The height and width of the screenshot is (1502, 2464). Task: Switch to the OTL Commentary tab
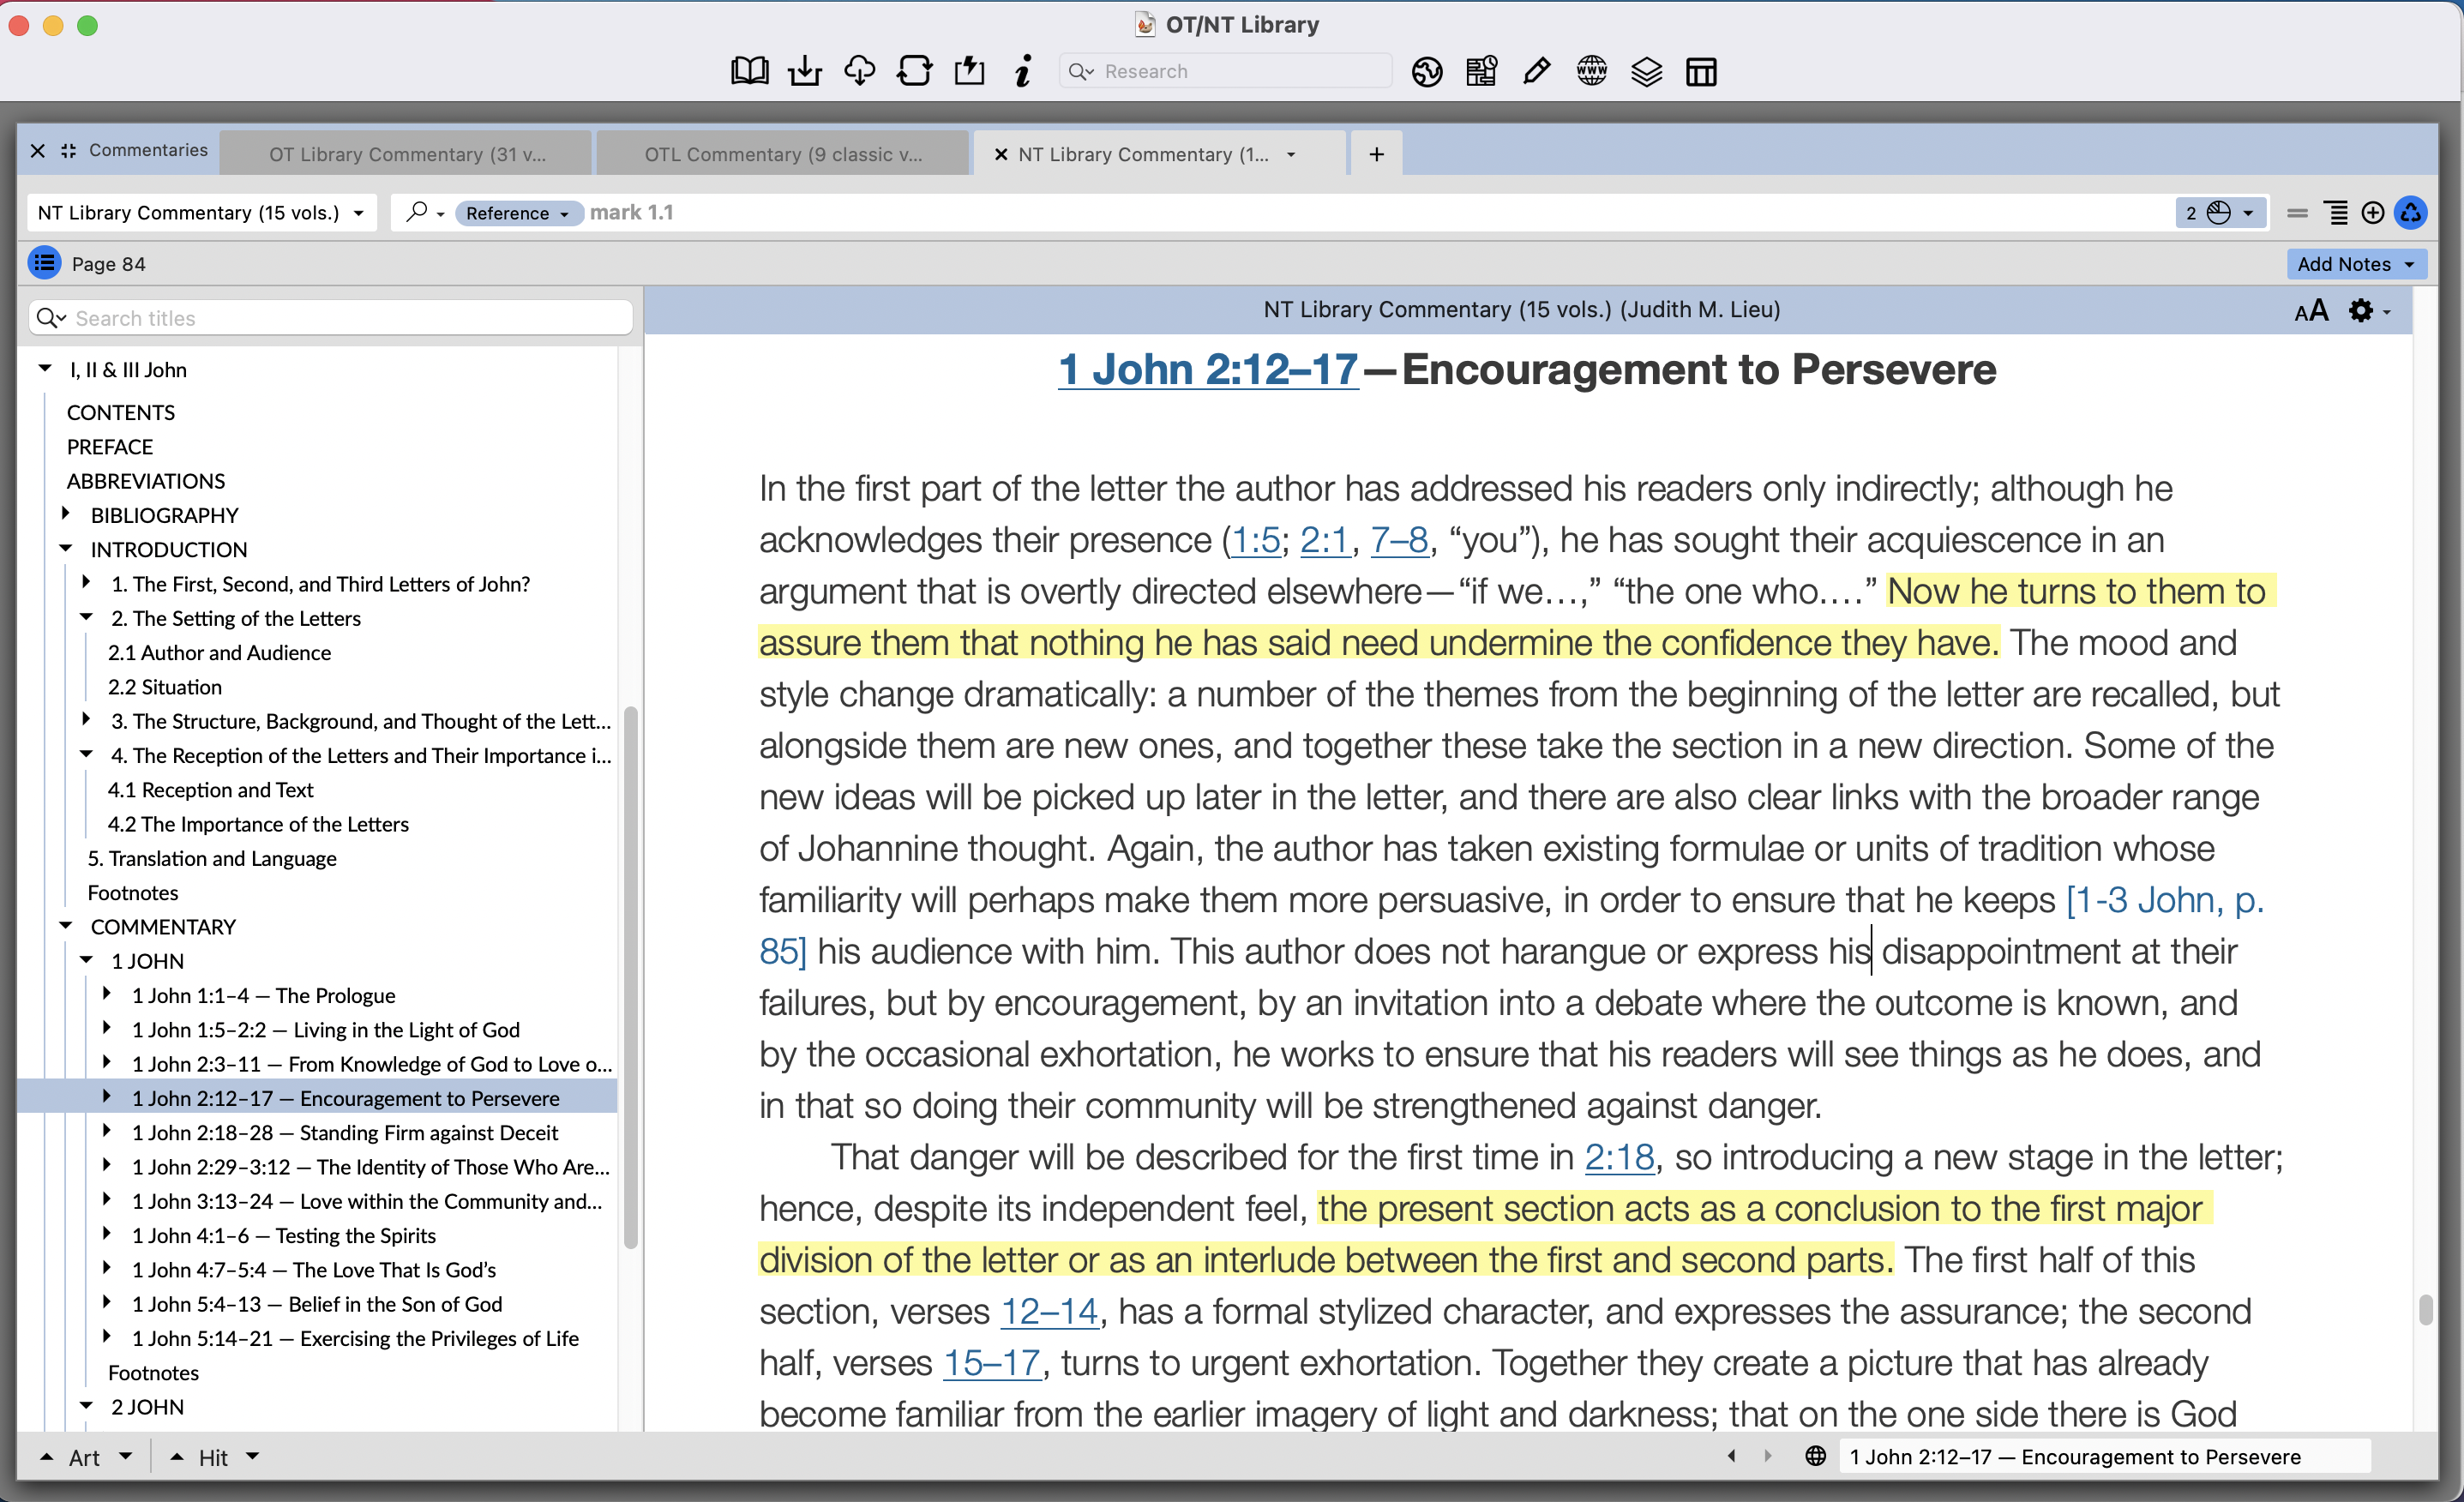[782, 153]
